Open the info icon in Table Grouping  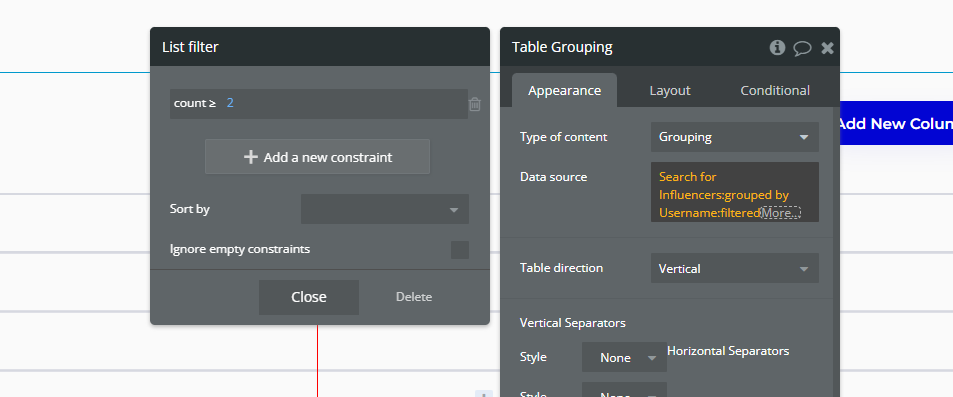click(777, 47)
